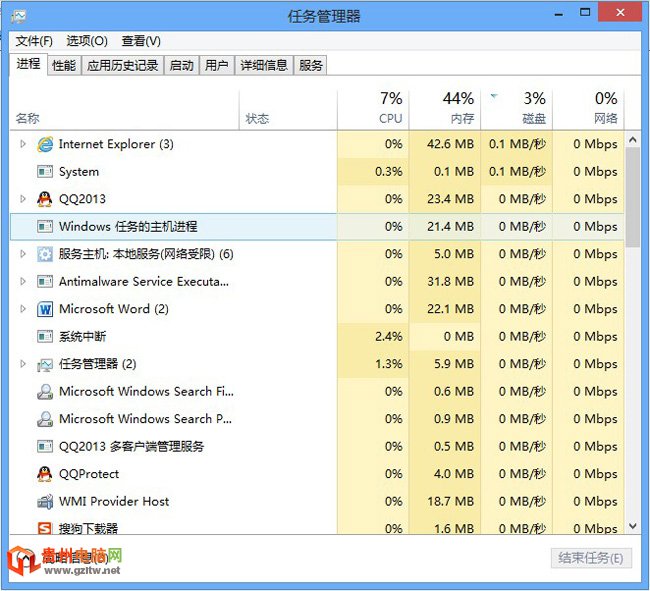Click the 18.7 MB memory value
650x591 pixels.
click(450, 501)
